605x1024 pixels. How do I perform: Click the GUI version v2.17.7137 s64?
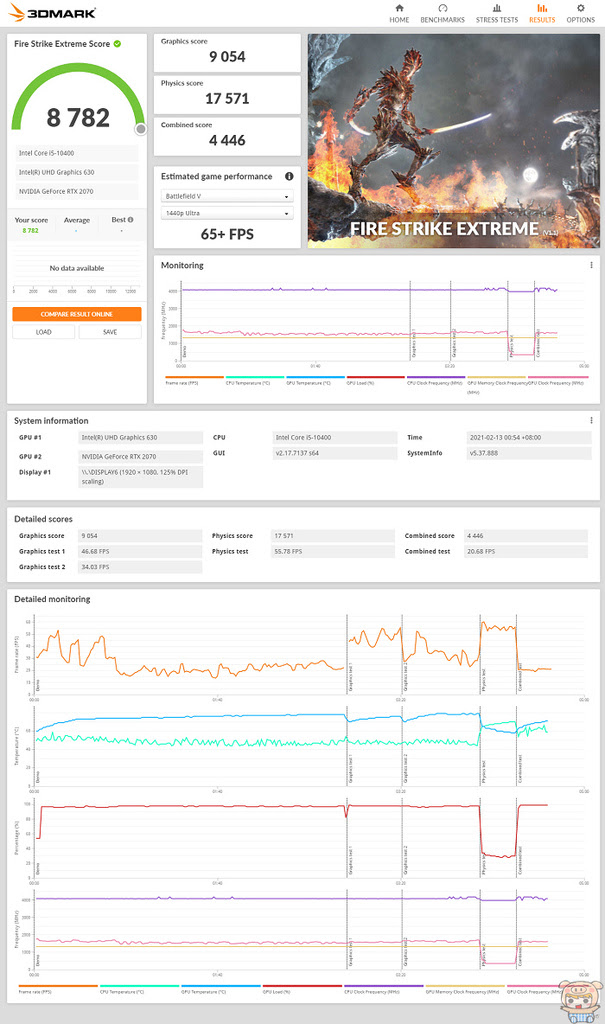click(x=335, y=453)
